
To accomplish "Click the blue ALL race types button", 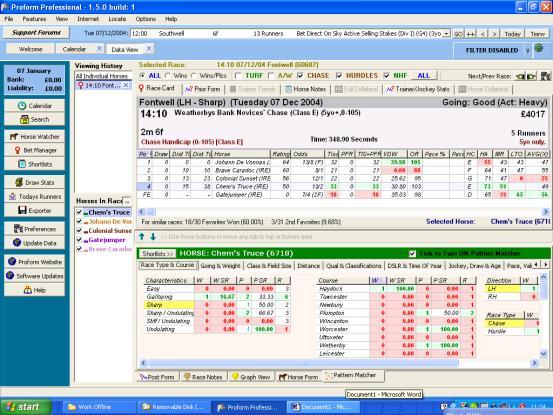I will click(424, 75).
